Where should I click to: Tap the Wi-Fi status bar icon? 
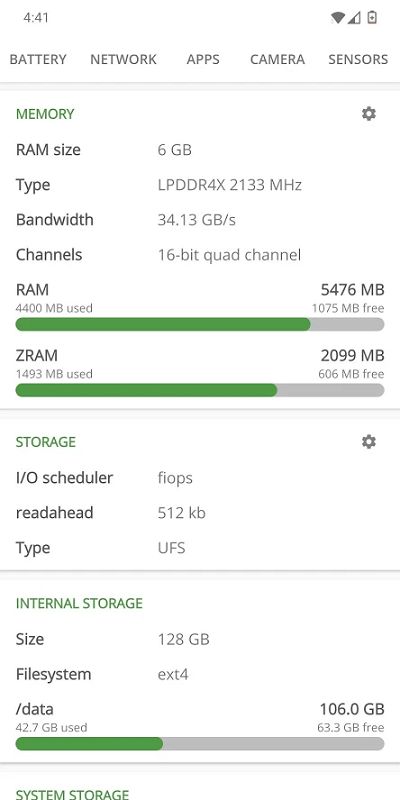click(338, 18)
